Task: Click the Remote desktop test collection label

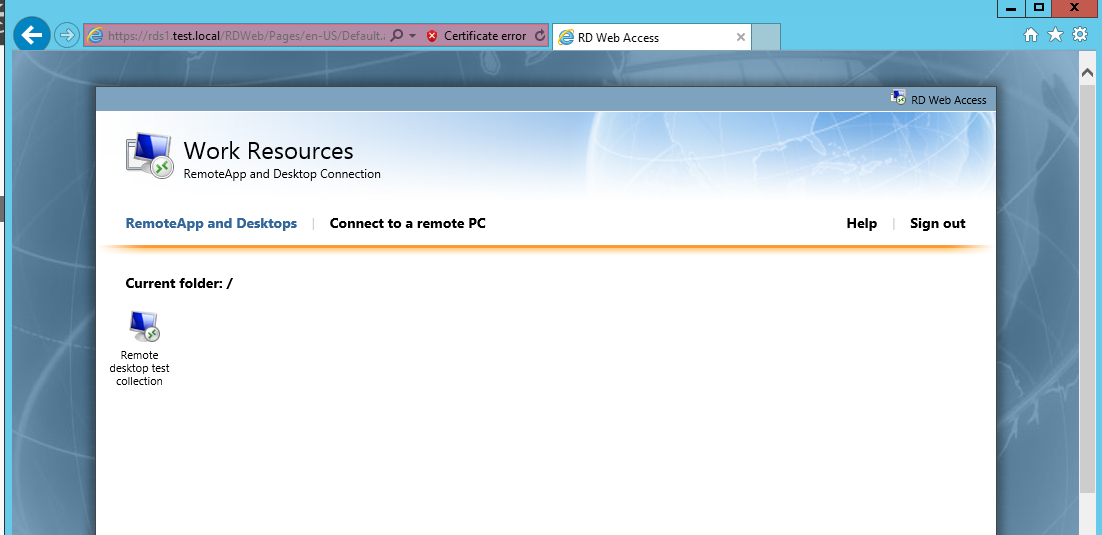Action: 139,368
